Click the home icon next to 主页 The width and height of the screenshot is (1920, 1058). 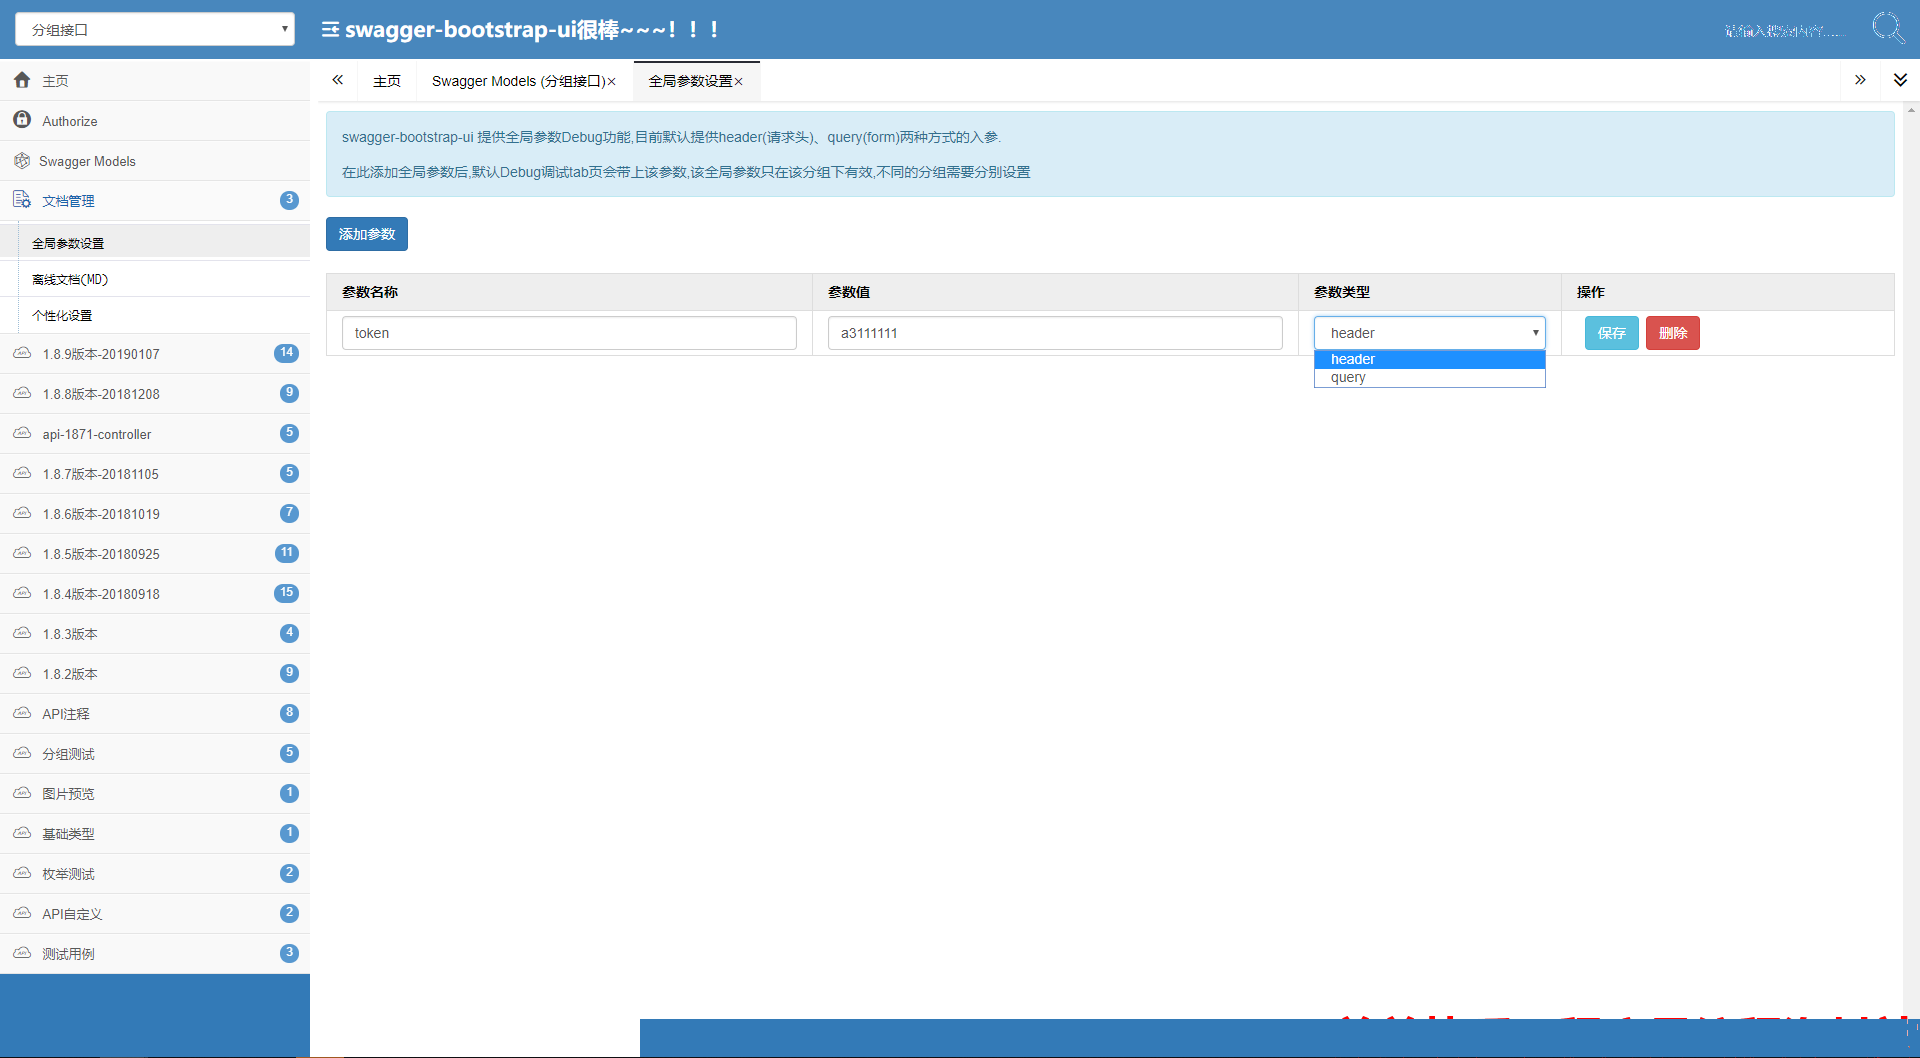pos(22,80)
